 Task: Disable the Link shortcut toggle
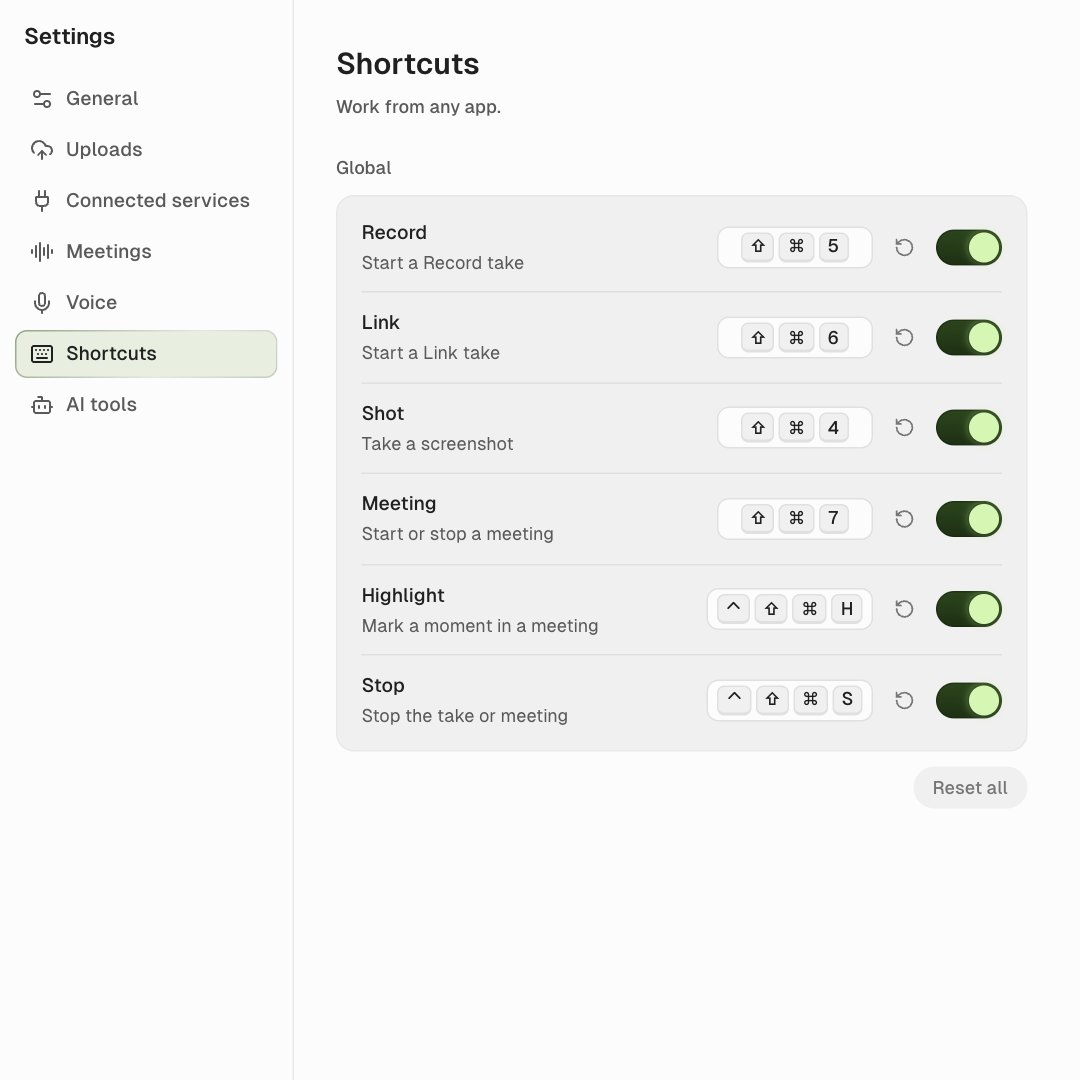pos(968,338)
